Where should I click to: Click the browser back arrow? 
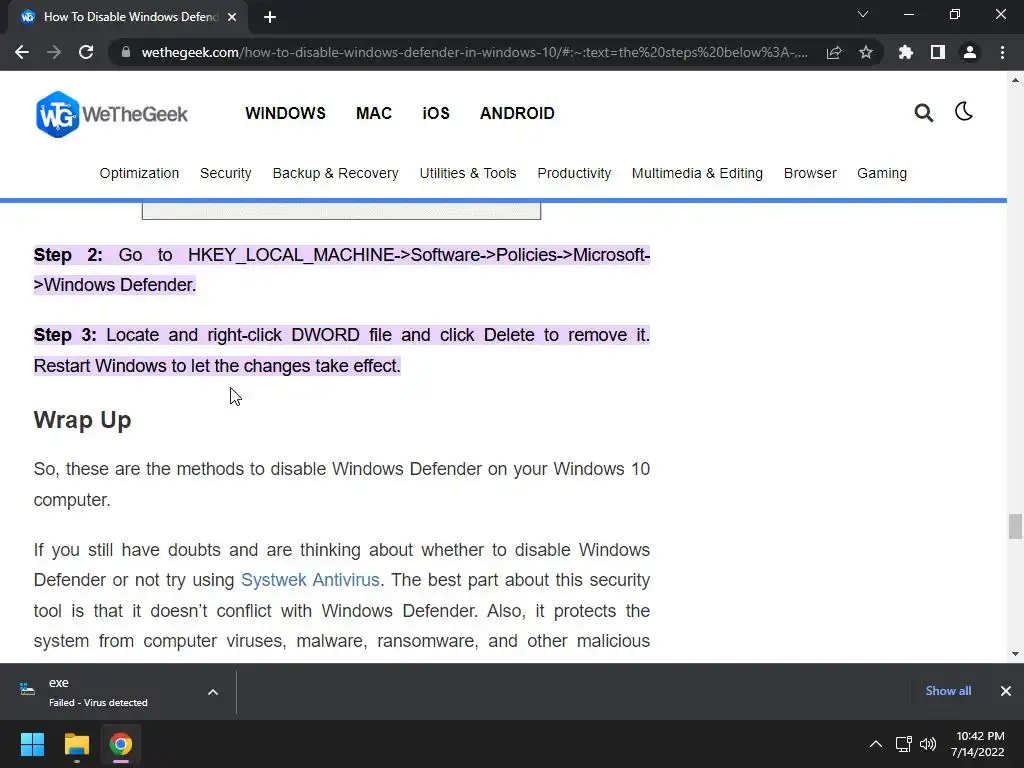tap(22, 52)
